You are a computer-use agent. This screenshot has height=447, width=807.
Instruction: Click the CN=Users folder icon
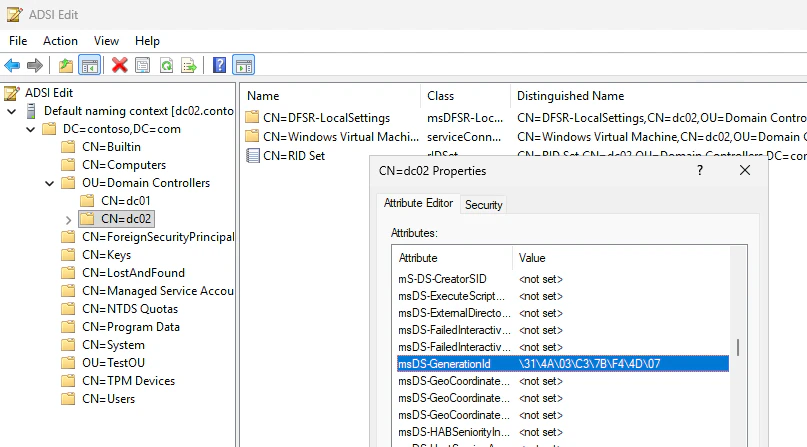(68, 399)
